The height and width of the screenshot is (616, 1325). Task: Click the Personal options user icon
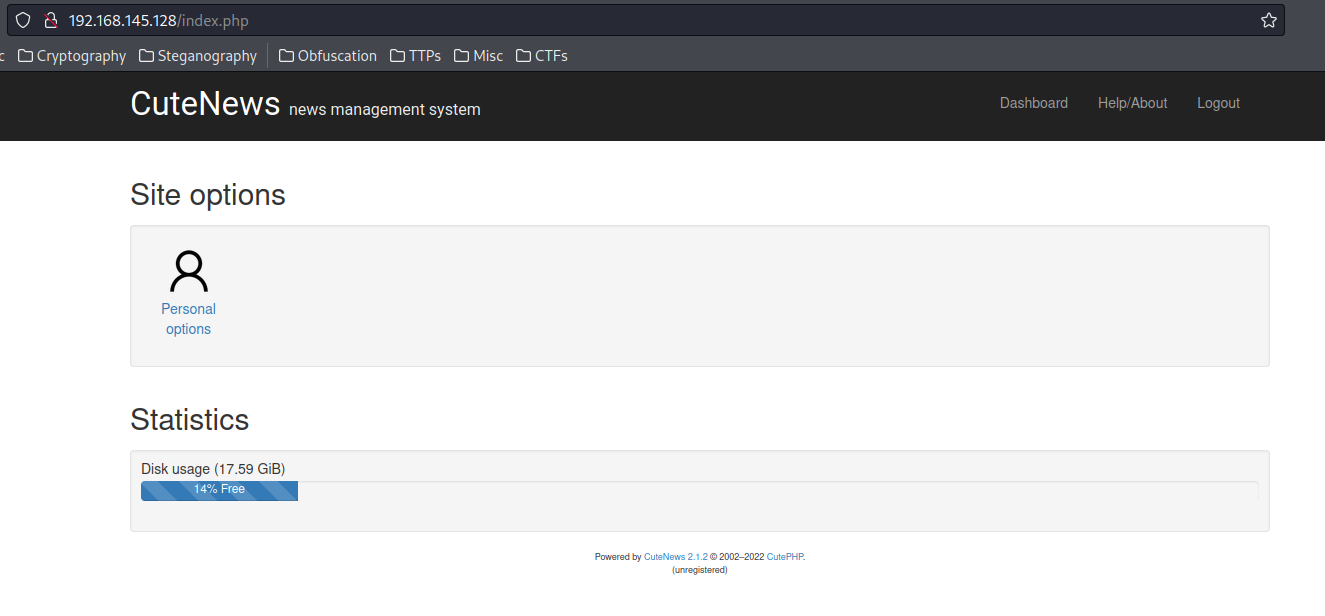pyautogui.click(x=189, y=271)
